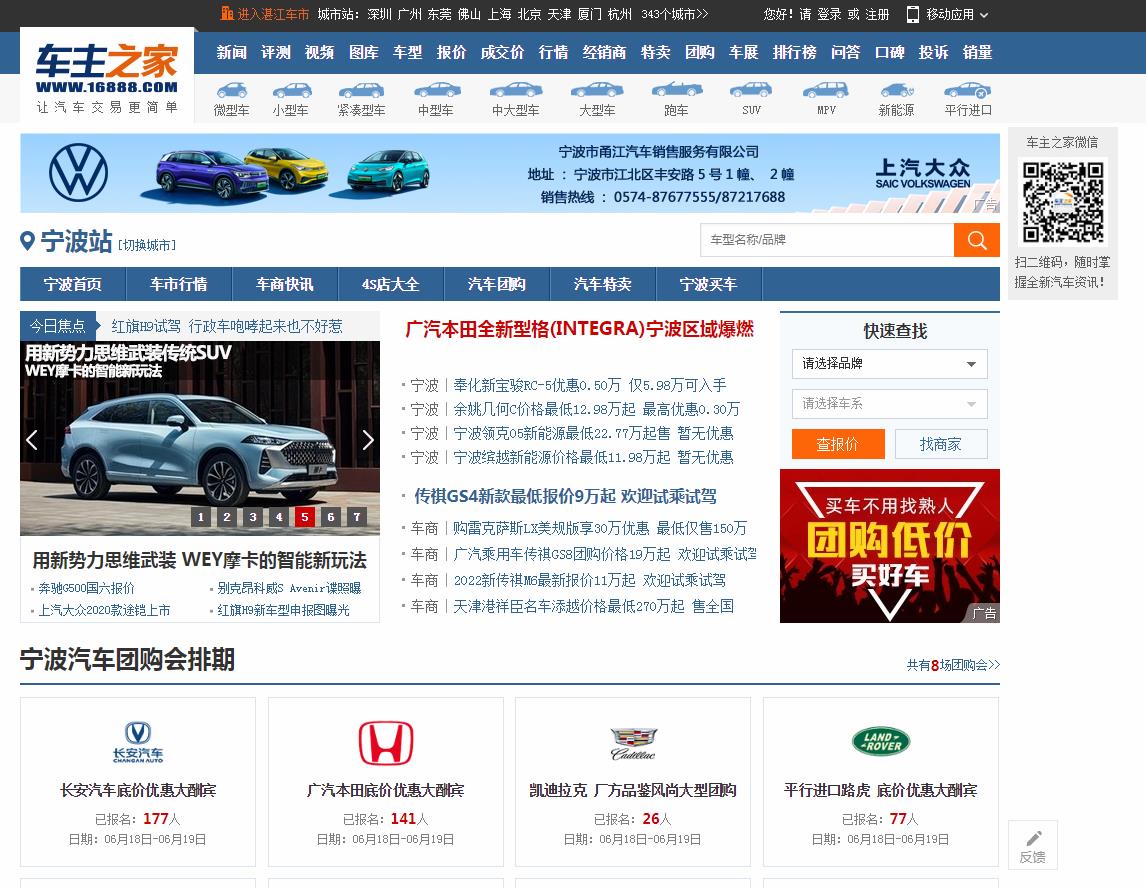Viewport: 1146px width, 888px height.
Task: Click the orange search magnifier button
Action: click(x=976, y=240)
